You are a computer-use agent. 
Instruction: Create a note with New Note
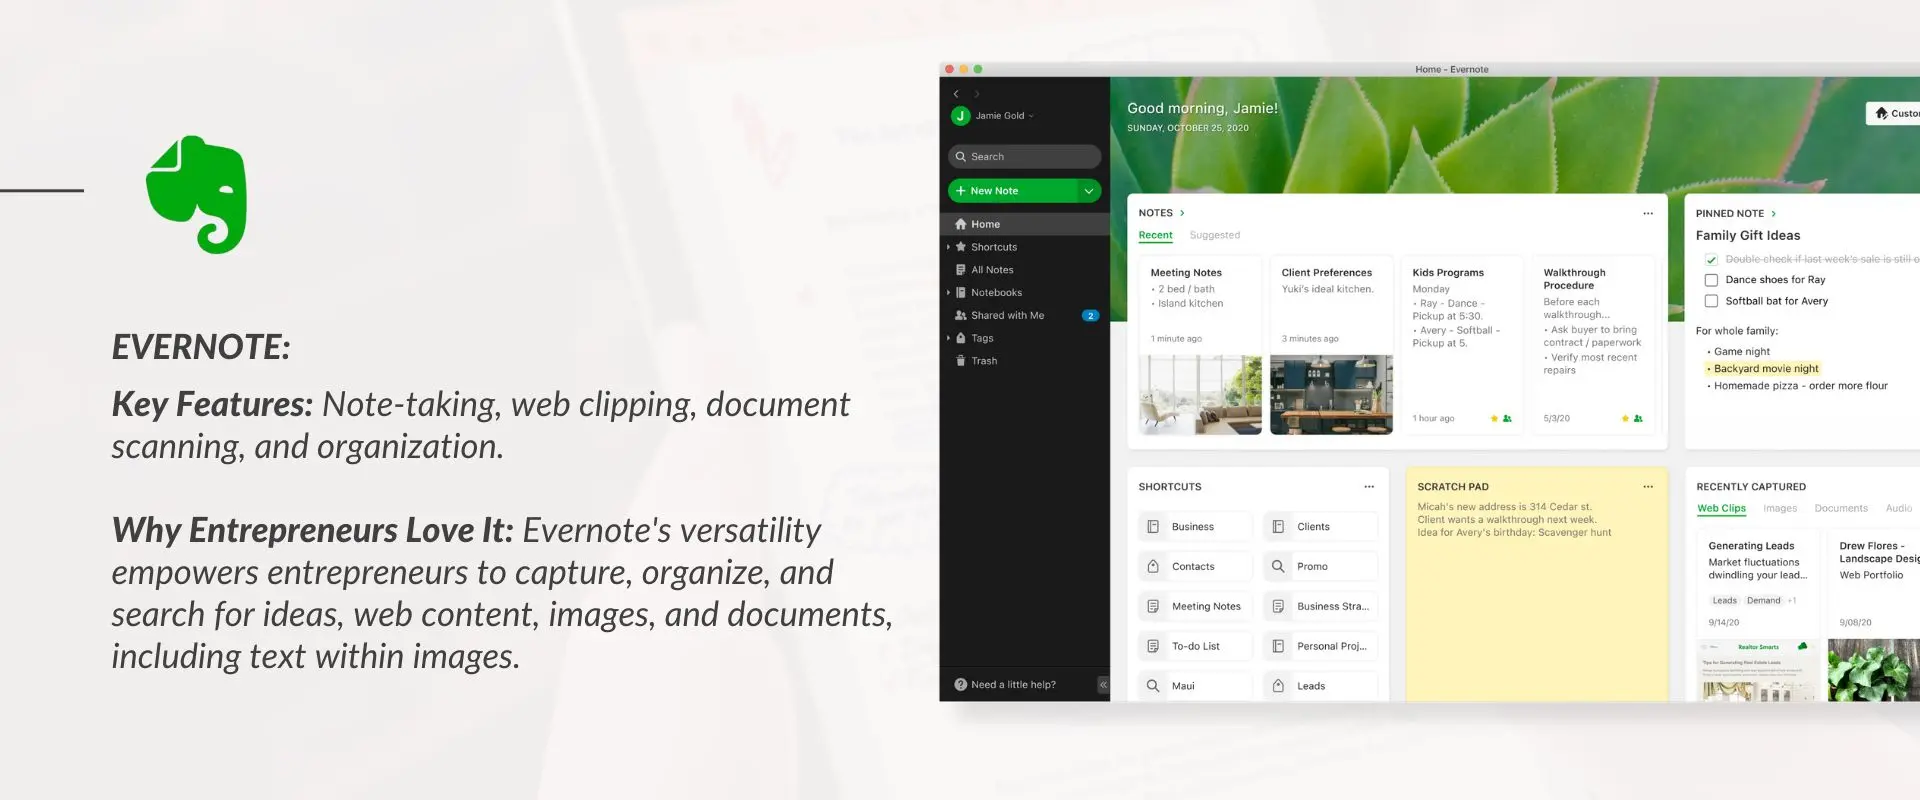point(1011,191)
